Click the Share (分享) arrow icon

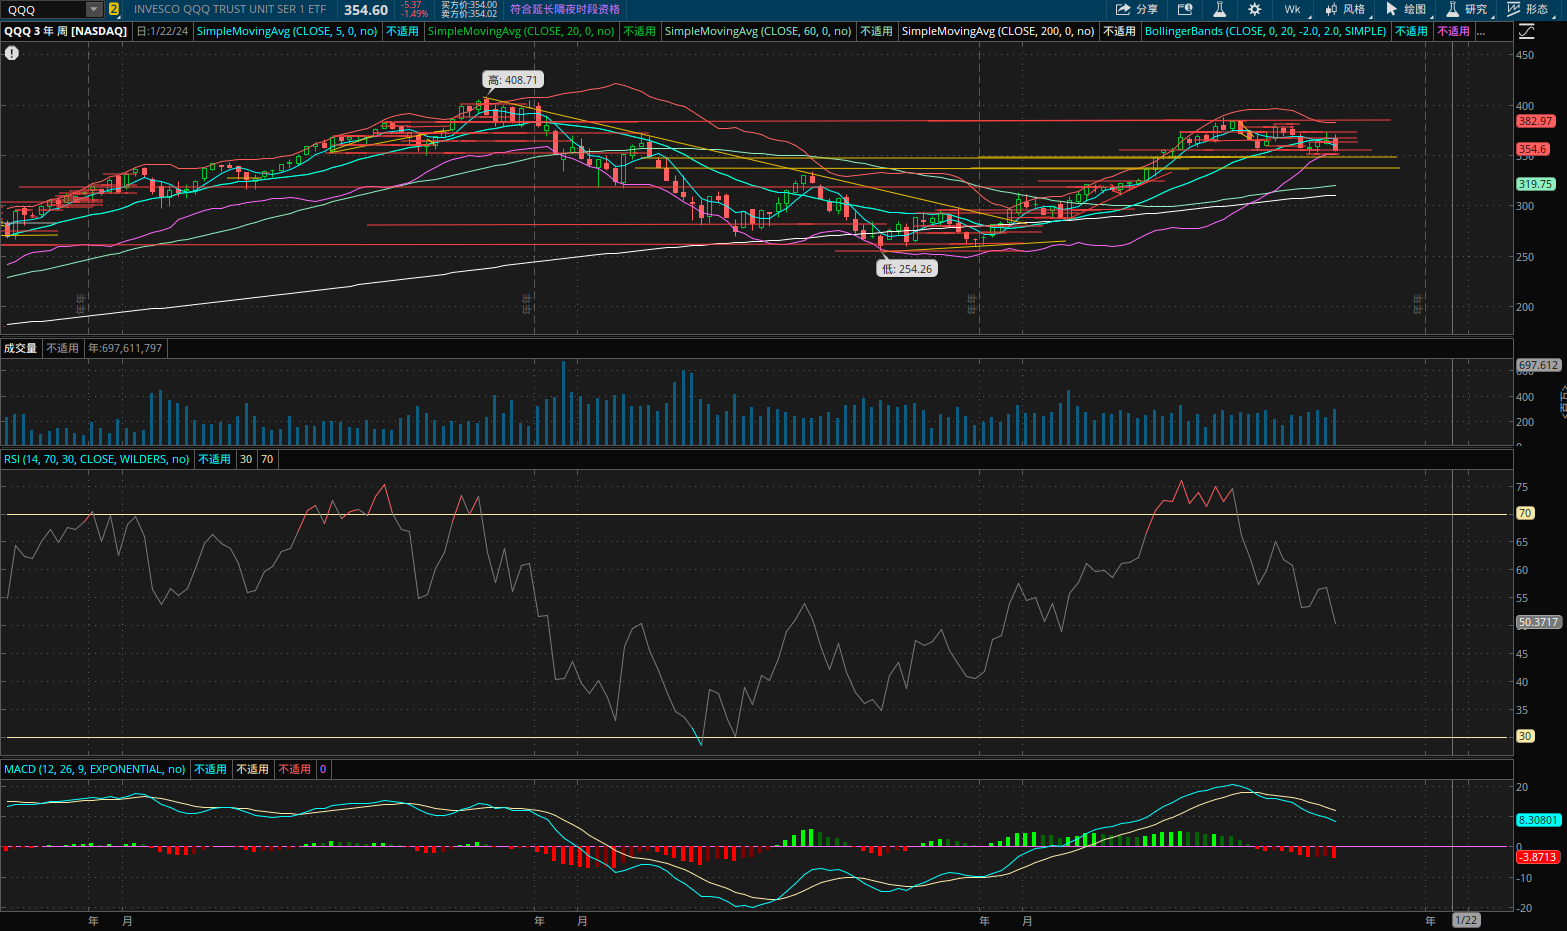coord(1123,9)
